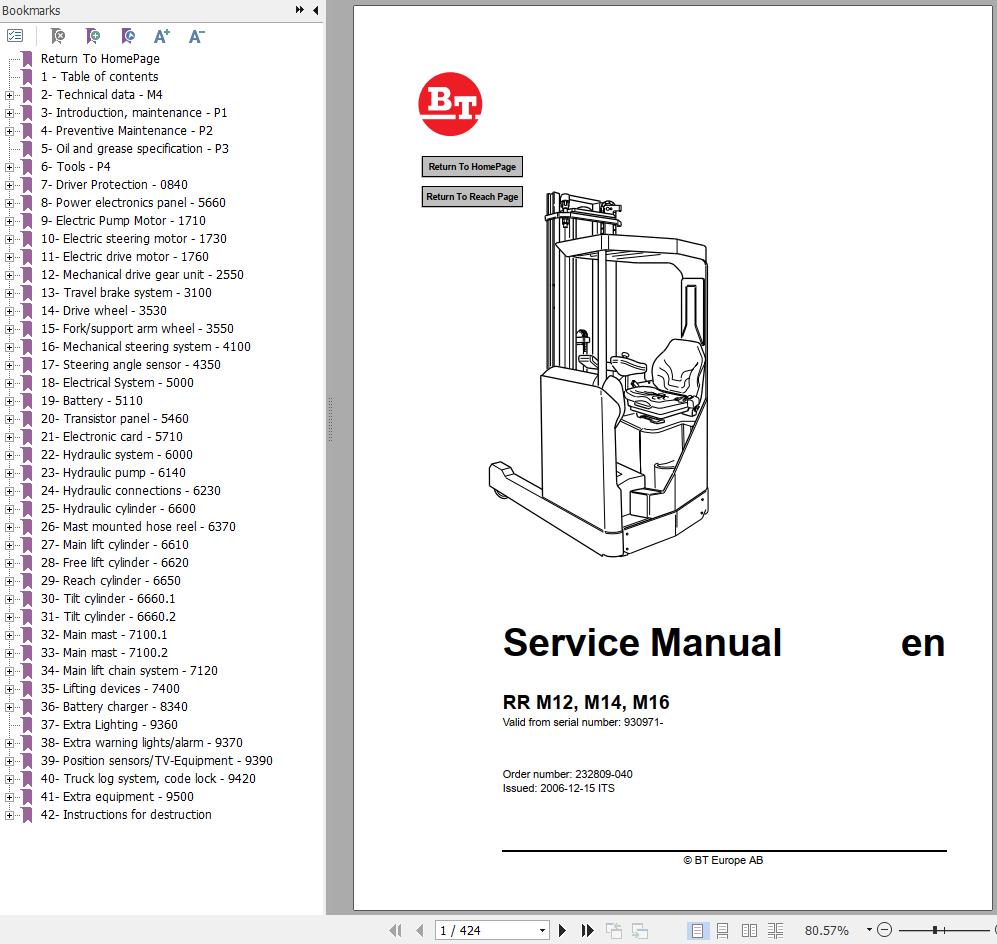Open the Return To HomePage bookmark
The height and width of the screenshot is (944, 997).
coord(100,58)
